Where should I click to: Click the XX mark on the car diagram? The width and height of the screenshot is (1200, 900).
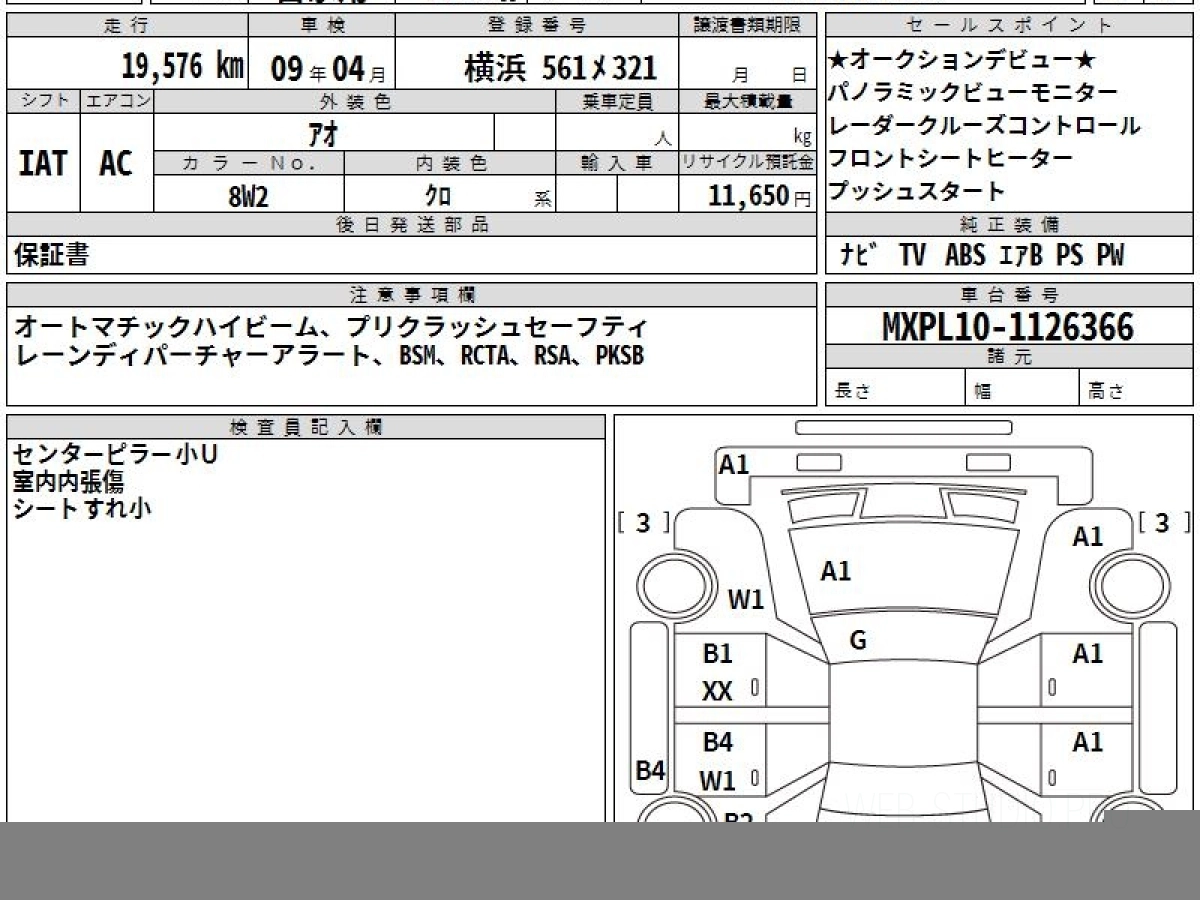click(x=717, y=691)
